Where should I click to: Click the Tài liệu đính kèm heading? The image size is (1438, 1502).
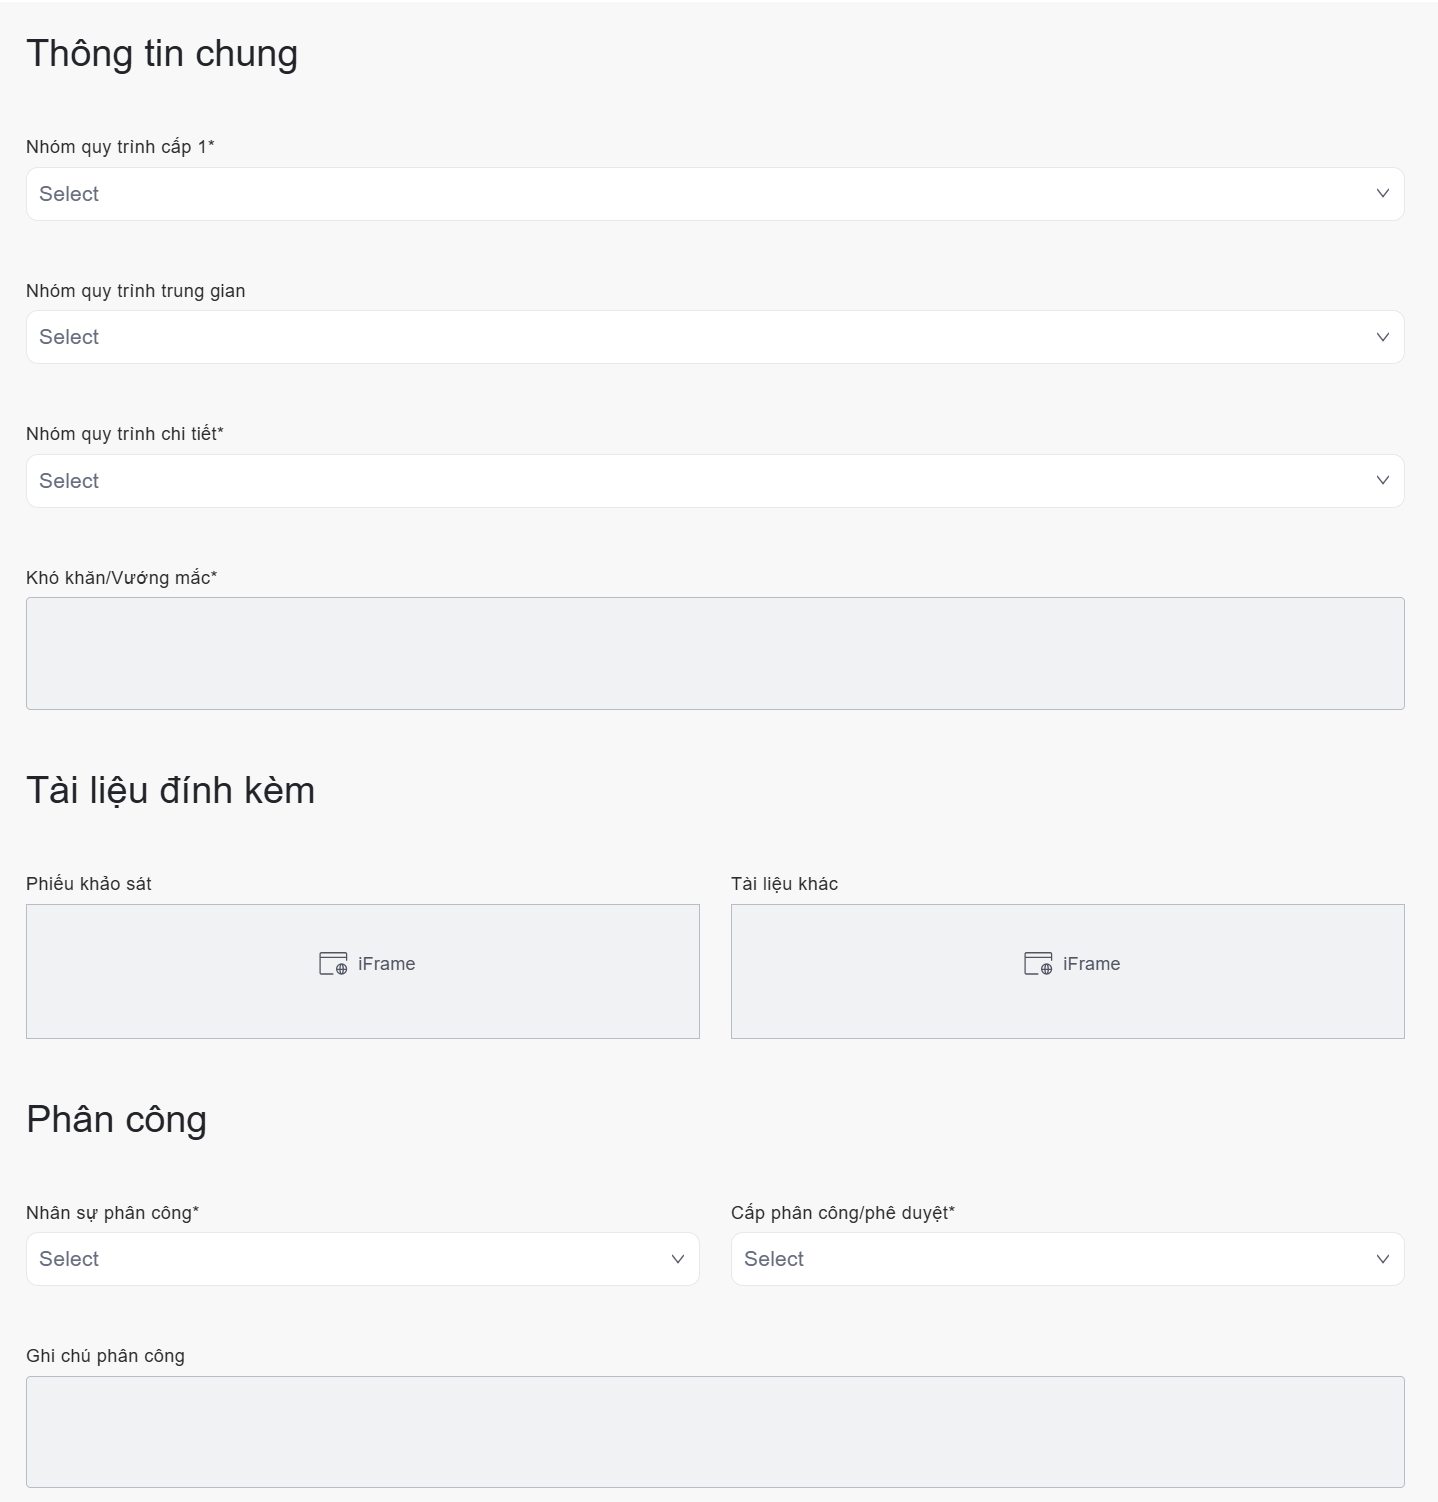coord(170,790)
